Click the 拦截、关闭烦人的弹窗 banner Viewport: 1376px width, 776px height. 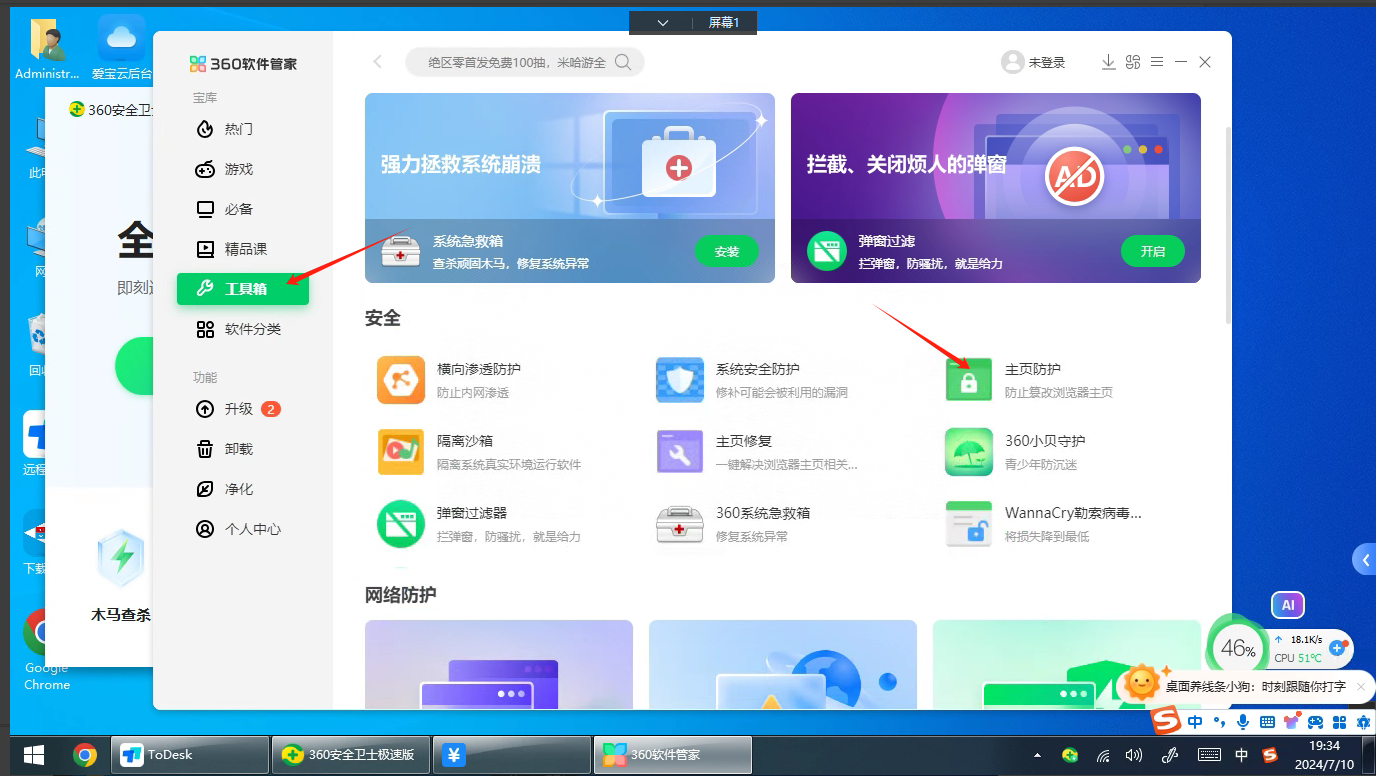tap(996, 188)
